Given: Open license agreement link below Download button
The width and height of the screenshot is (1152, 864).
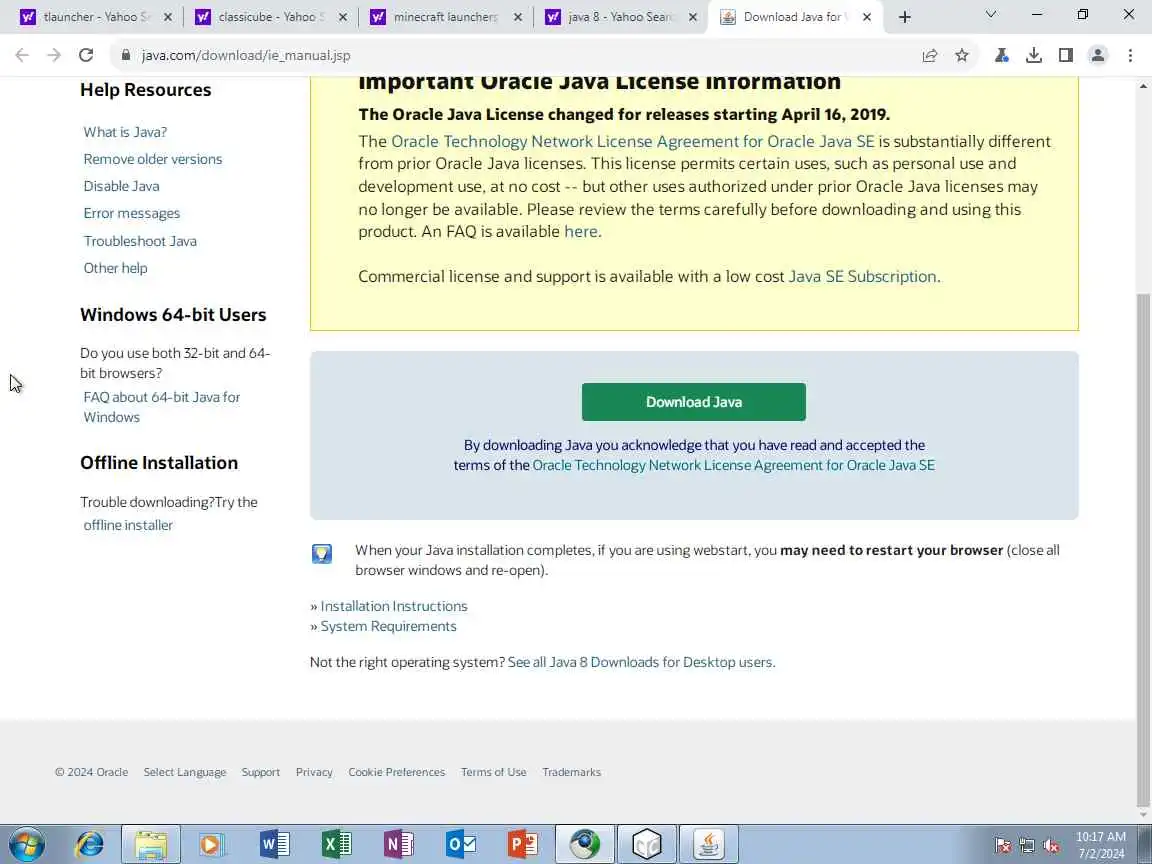Looking at the screenshot, I should (x=733, y=465).
